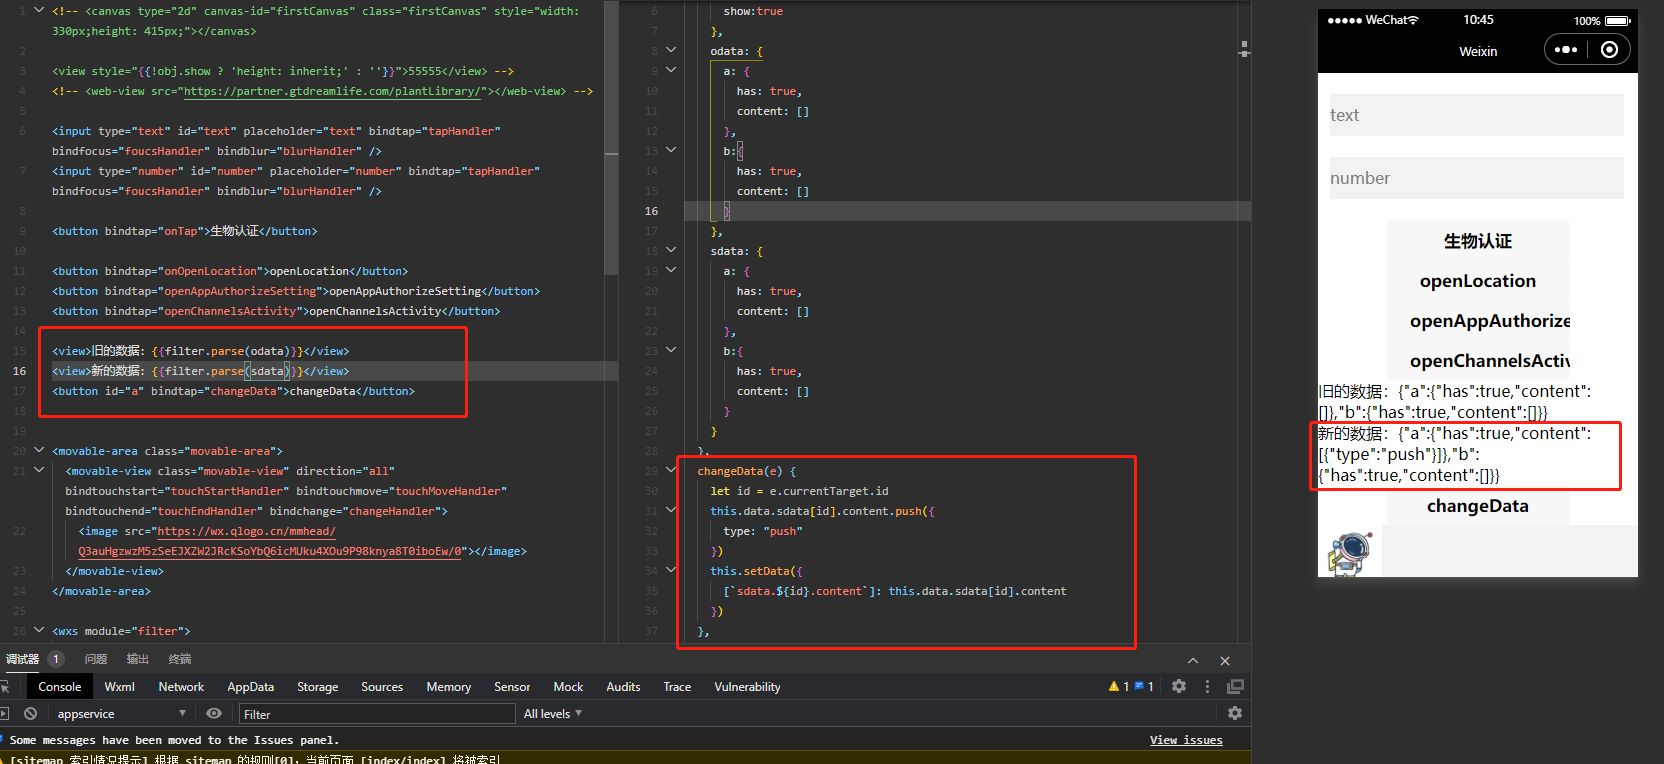Collapse fold arrow at js line 13
Screen dimensions: 1664x764
671,150
